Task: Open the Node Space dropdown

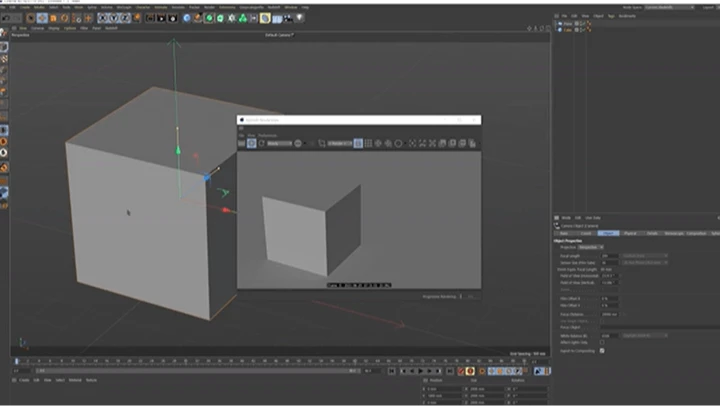Action: tap(669, 7)
